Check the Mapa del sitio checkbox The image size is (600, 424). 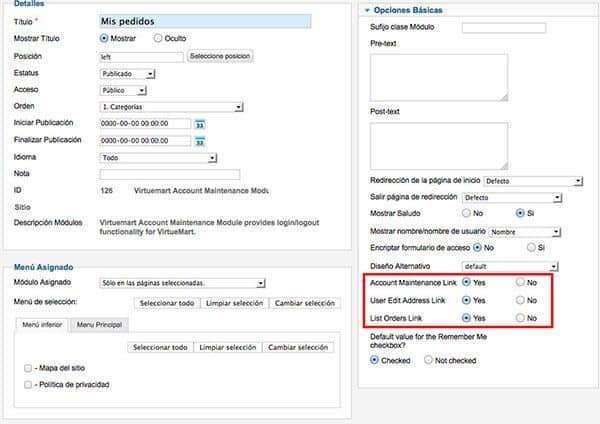[x=28, y=368]
